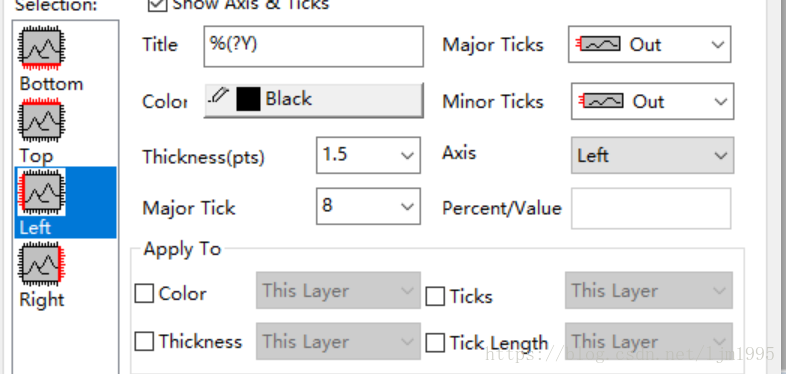Select the Bottom axis icon
786x374 pixels.
coord(41,48)
